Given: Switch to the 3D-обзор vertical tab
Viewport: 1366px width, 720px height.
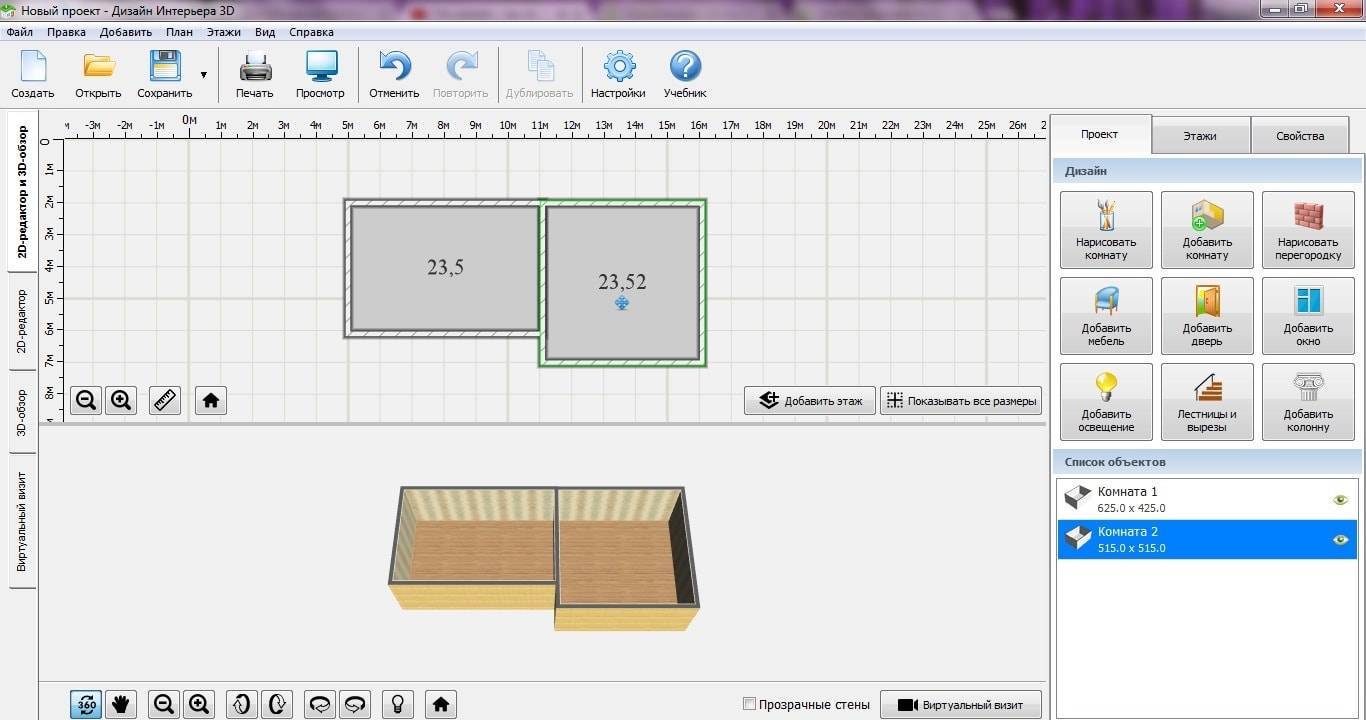Looking at the screenshot, I should pyautogui.click(x=22, y=412).
